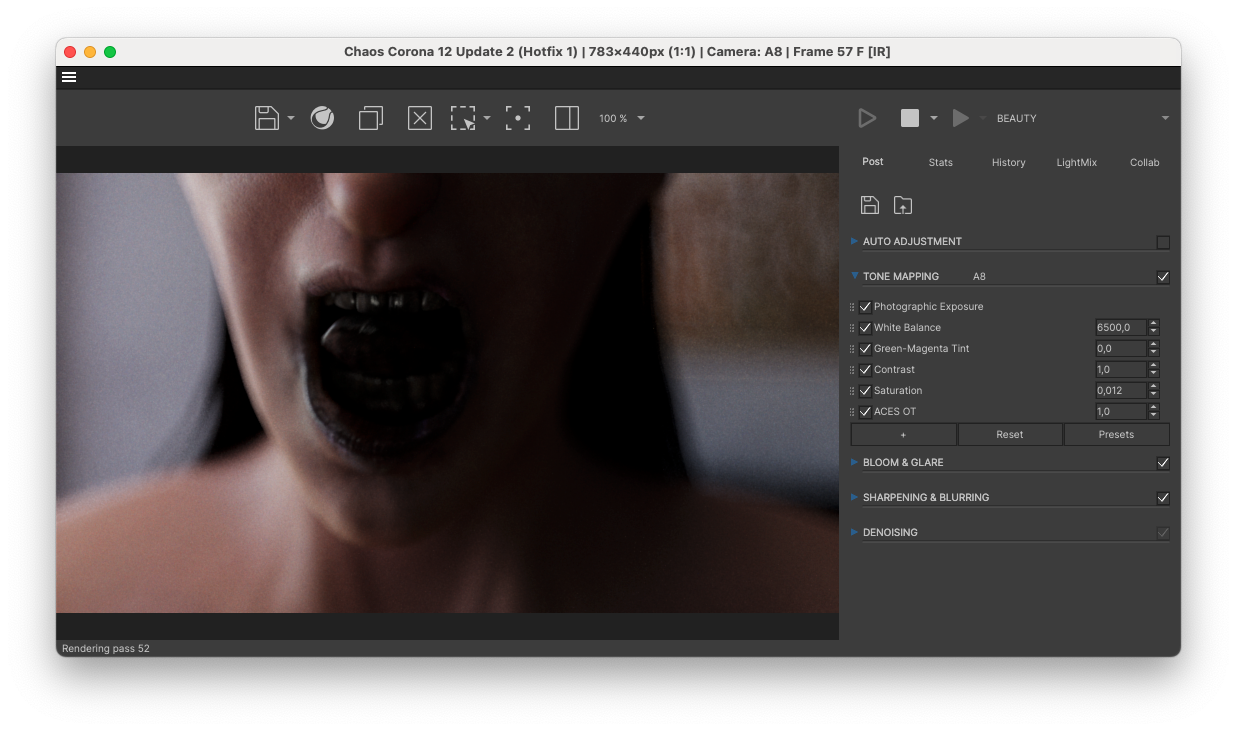Viewport: 1237px width, 731px height.
Task: Disable the Saturation operator checkbox
Action: tap(865, 391)
